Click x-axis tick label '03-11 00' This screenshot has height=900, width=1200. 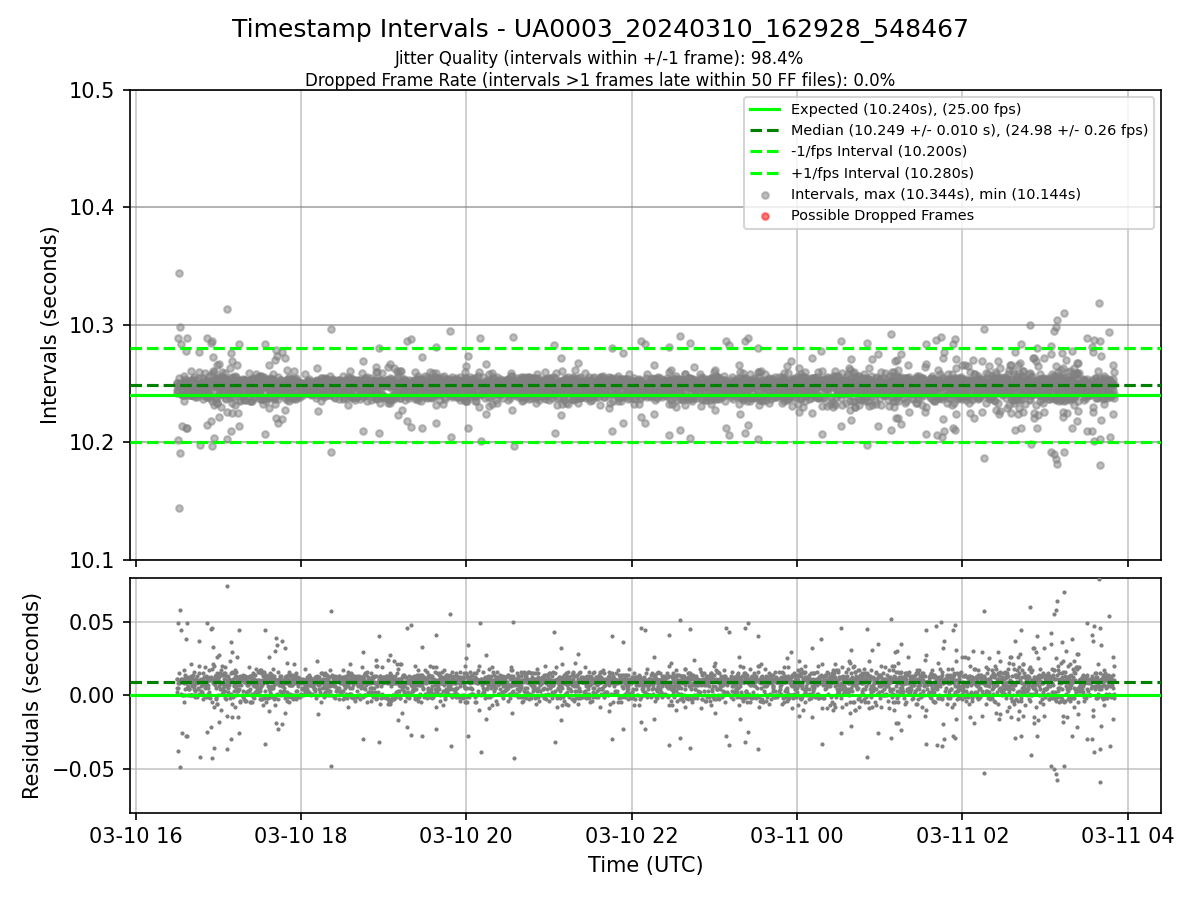pos(797,834)
